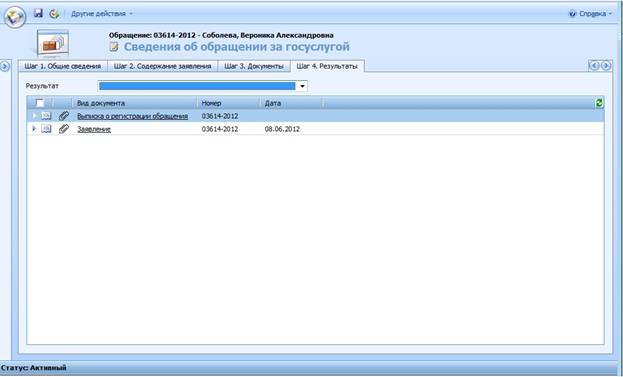Click the Сведения об обращении за госуслугой heading
Viewport: 623px width, 377px height.
(x=236, y=47)
